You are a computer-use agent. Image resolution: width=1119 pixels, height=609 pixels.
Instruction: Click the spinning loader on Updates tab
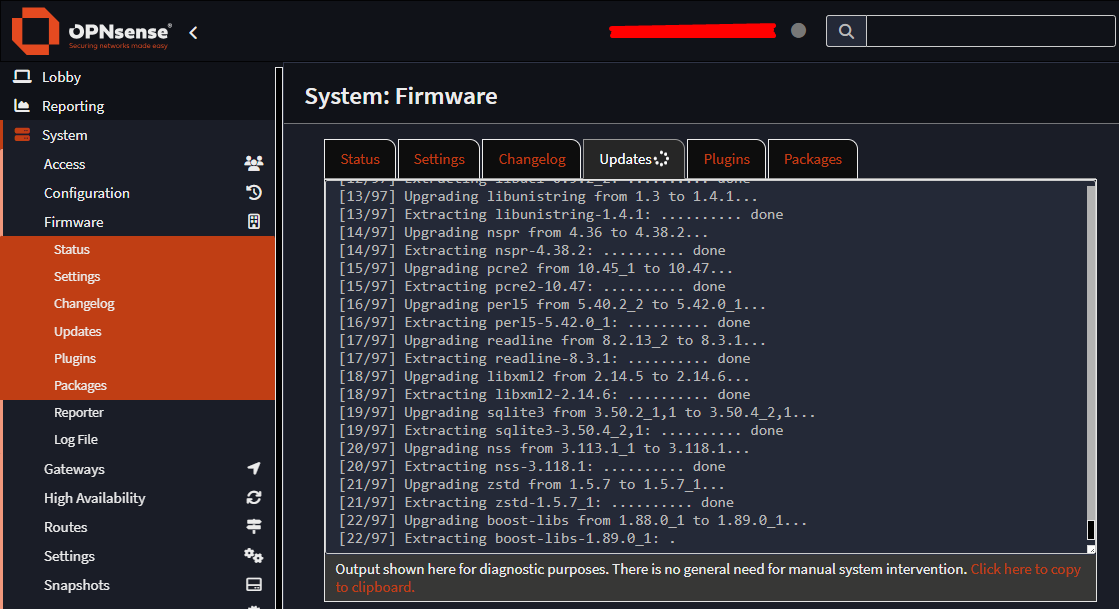click(662, 159)
